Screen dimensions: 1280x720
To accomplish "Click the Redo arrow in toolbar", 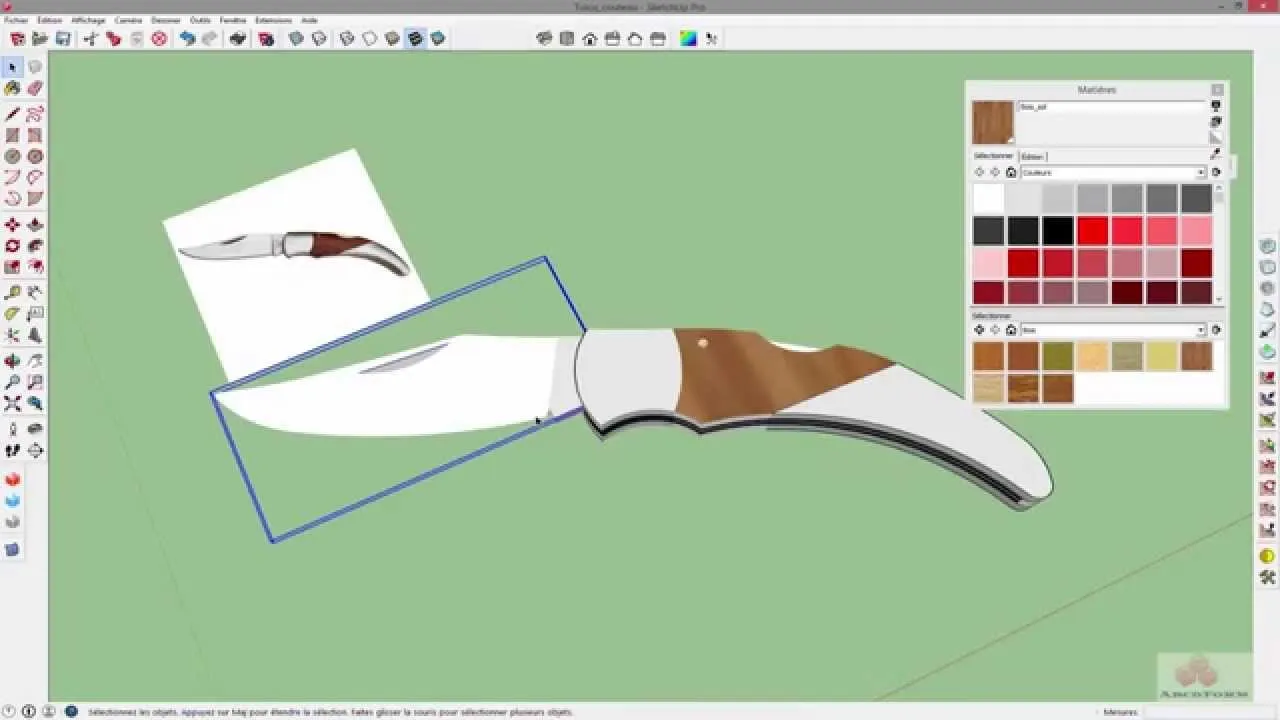I will point(209,39).
